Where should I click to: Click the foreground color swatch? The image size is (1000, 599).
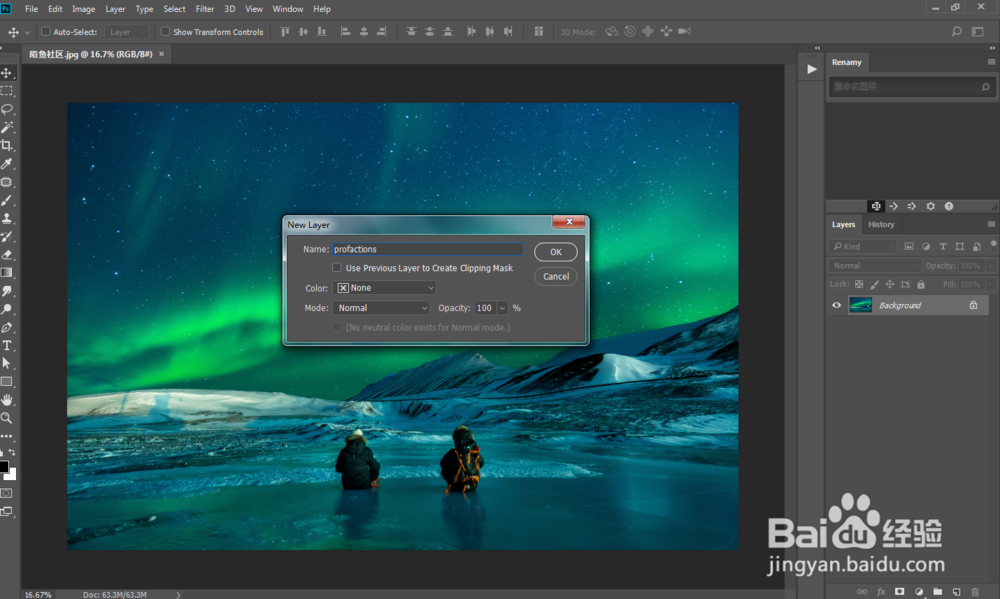[4, 466]
